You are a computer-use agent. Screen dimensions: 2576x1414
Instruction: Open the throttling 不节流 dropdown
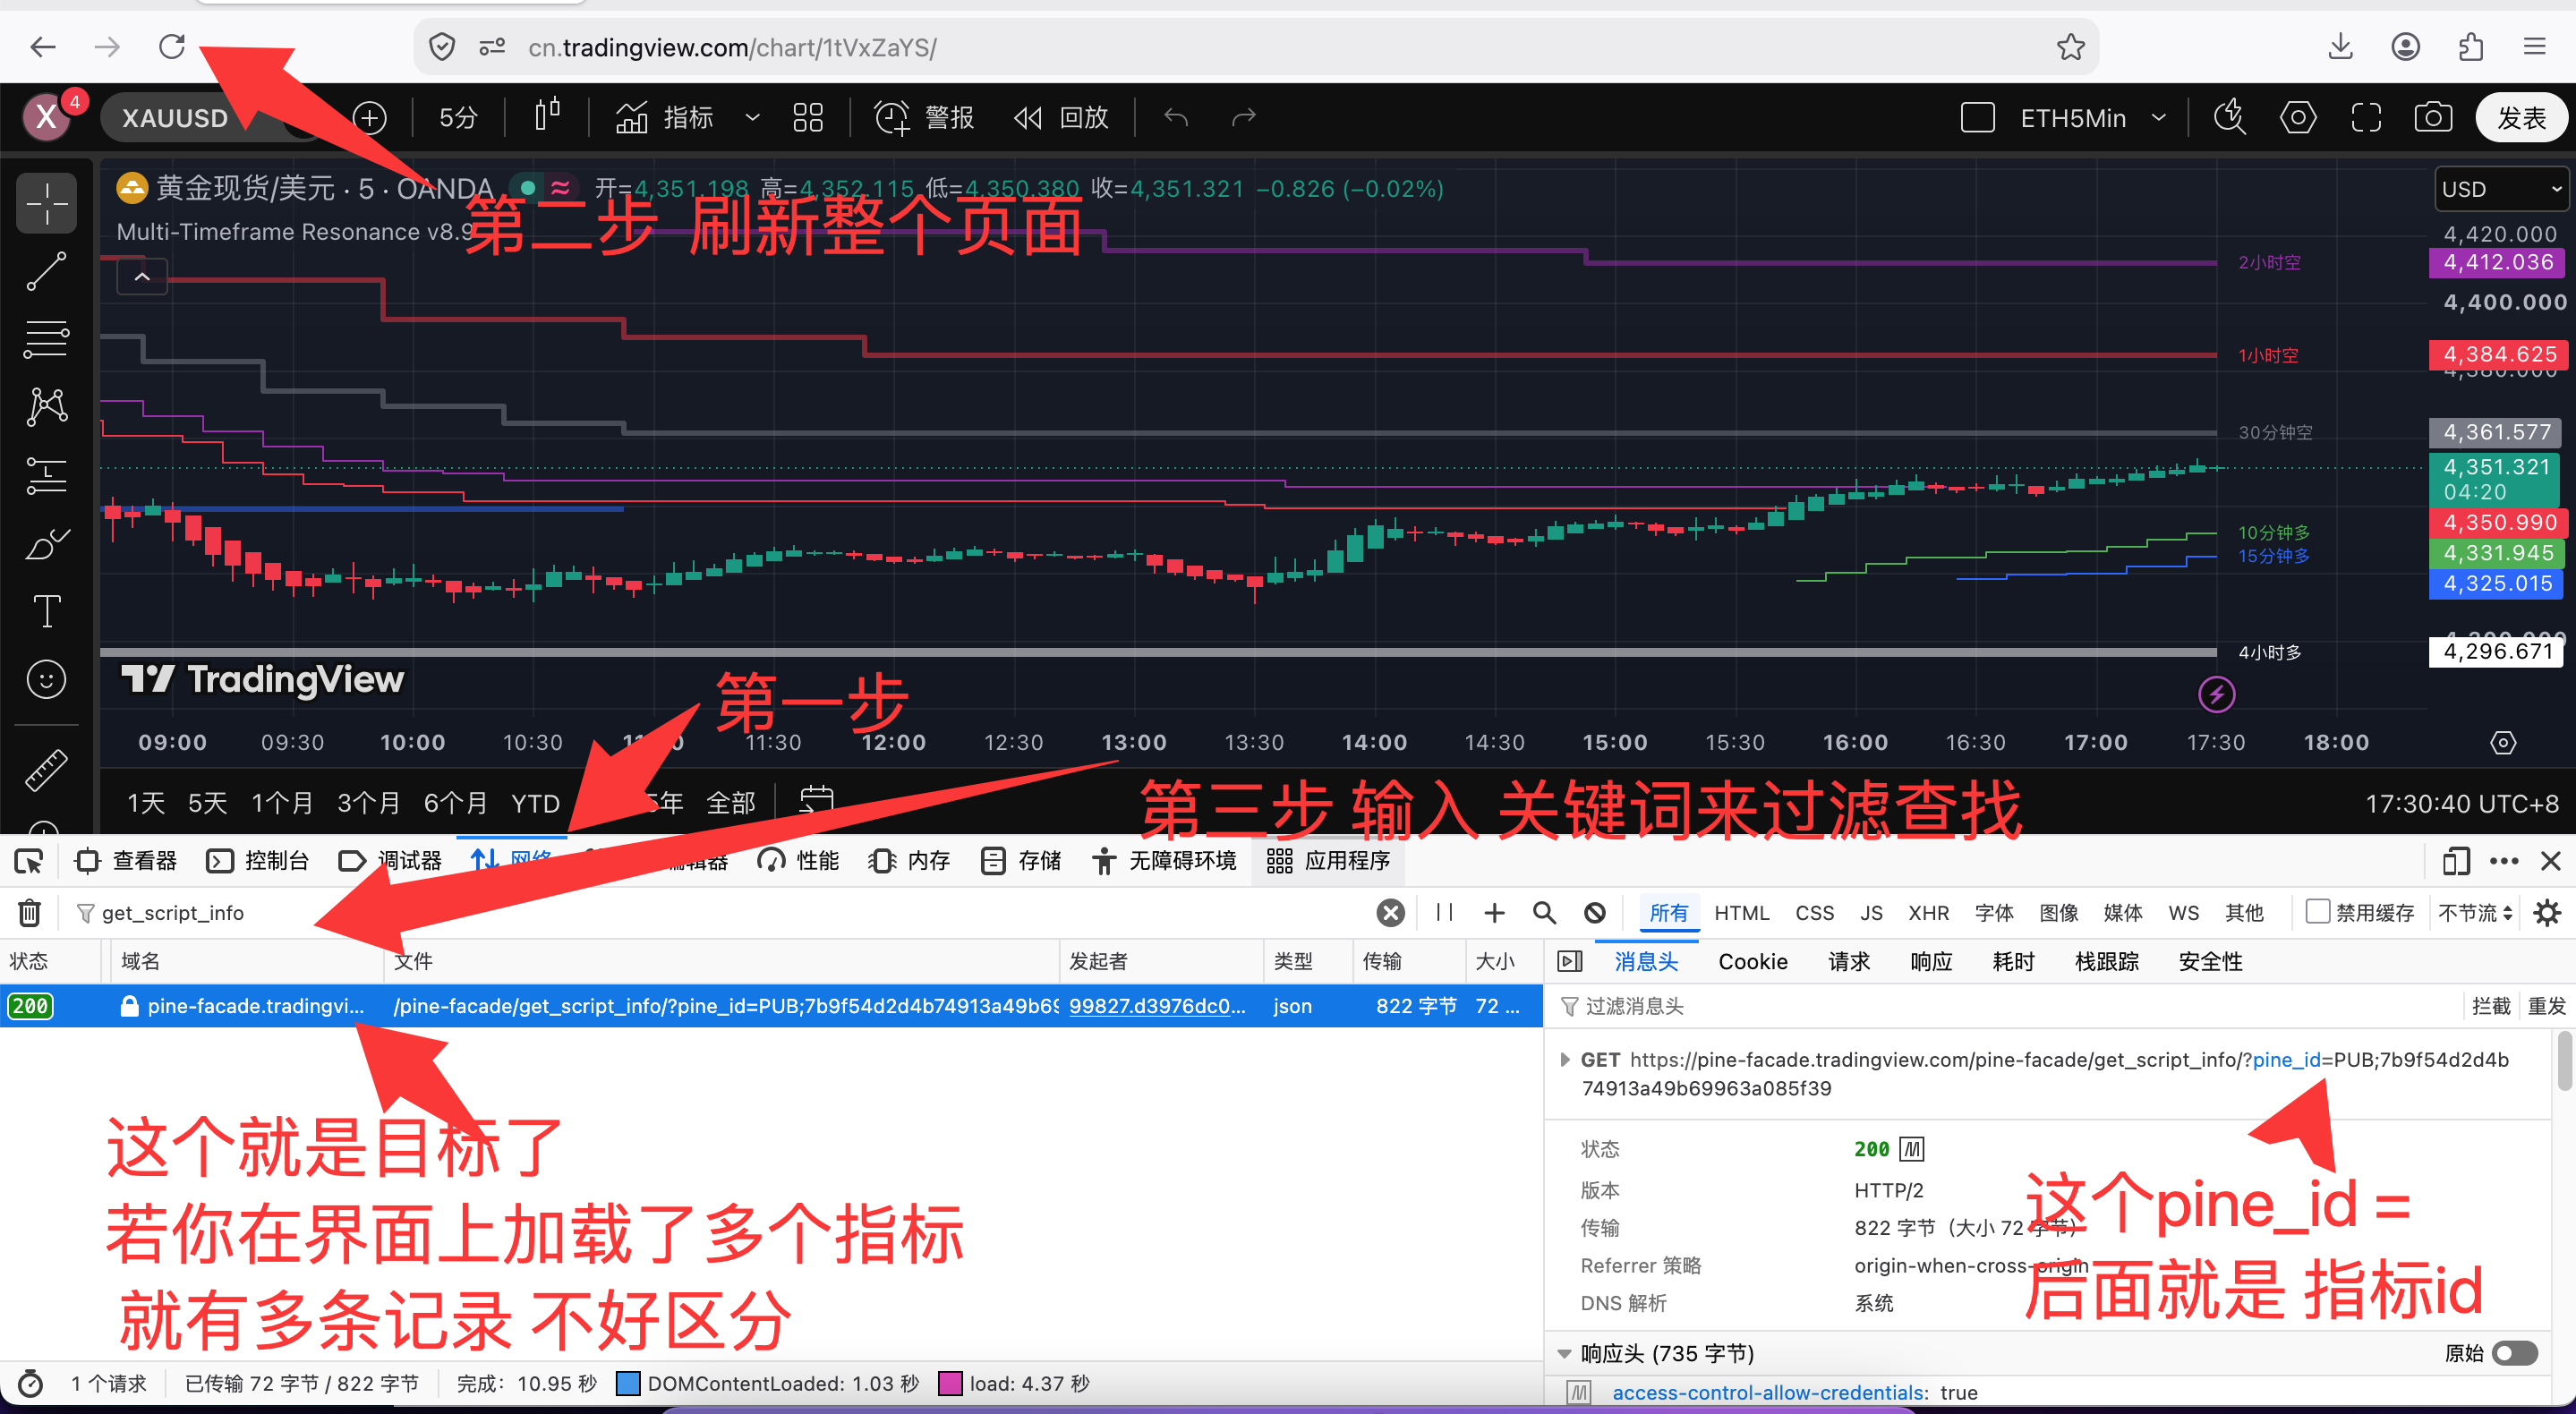(x=2475, y=912)
